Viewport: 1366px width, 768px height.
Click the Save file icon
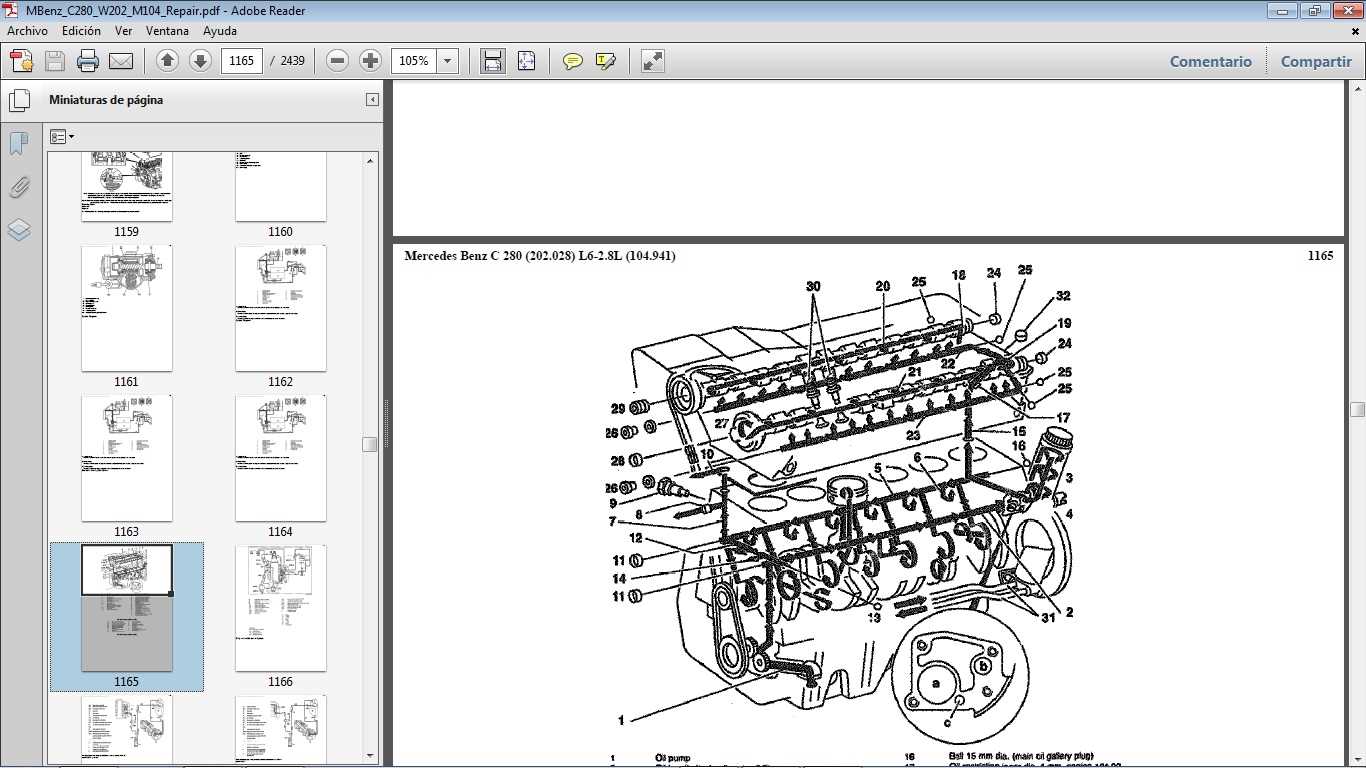pyautogui.click(x=55, y=61)
